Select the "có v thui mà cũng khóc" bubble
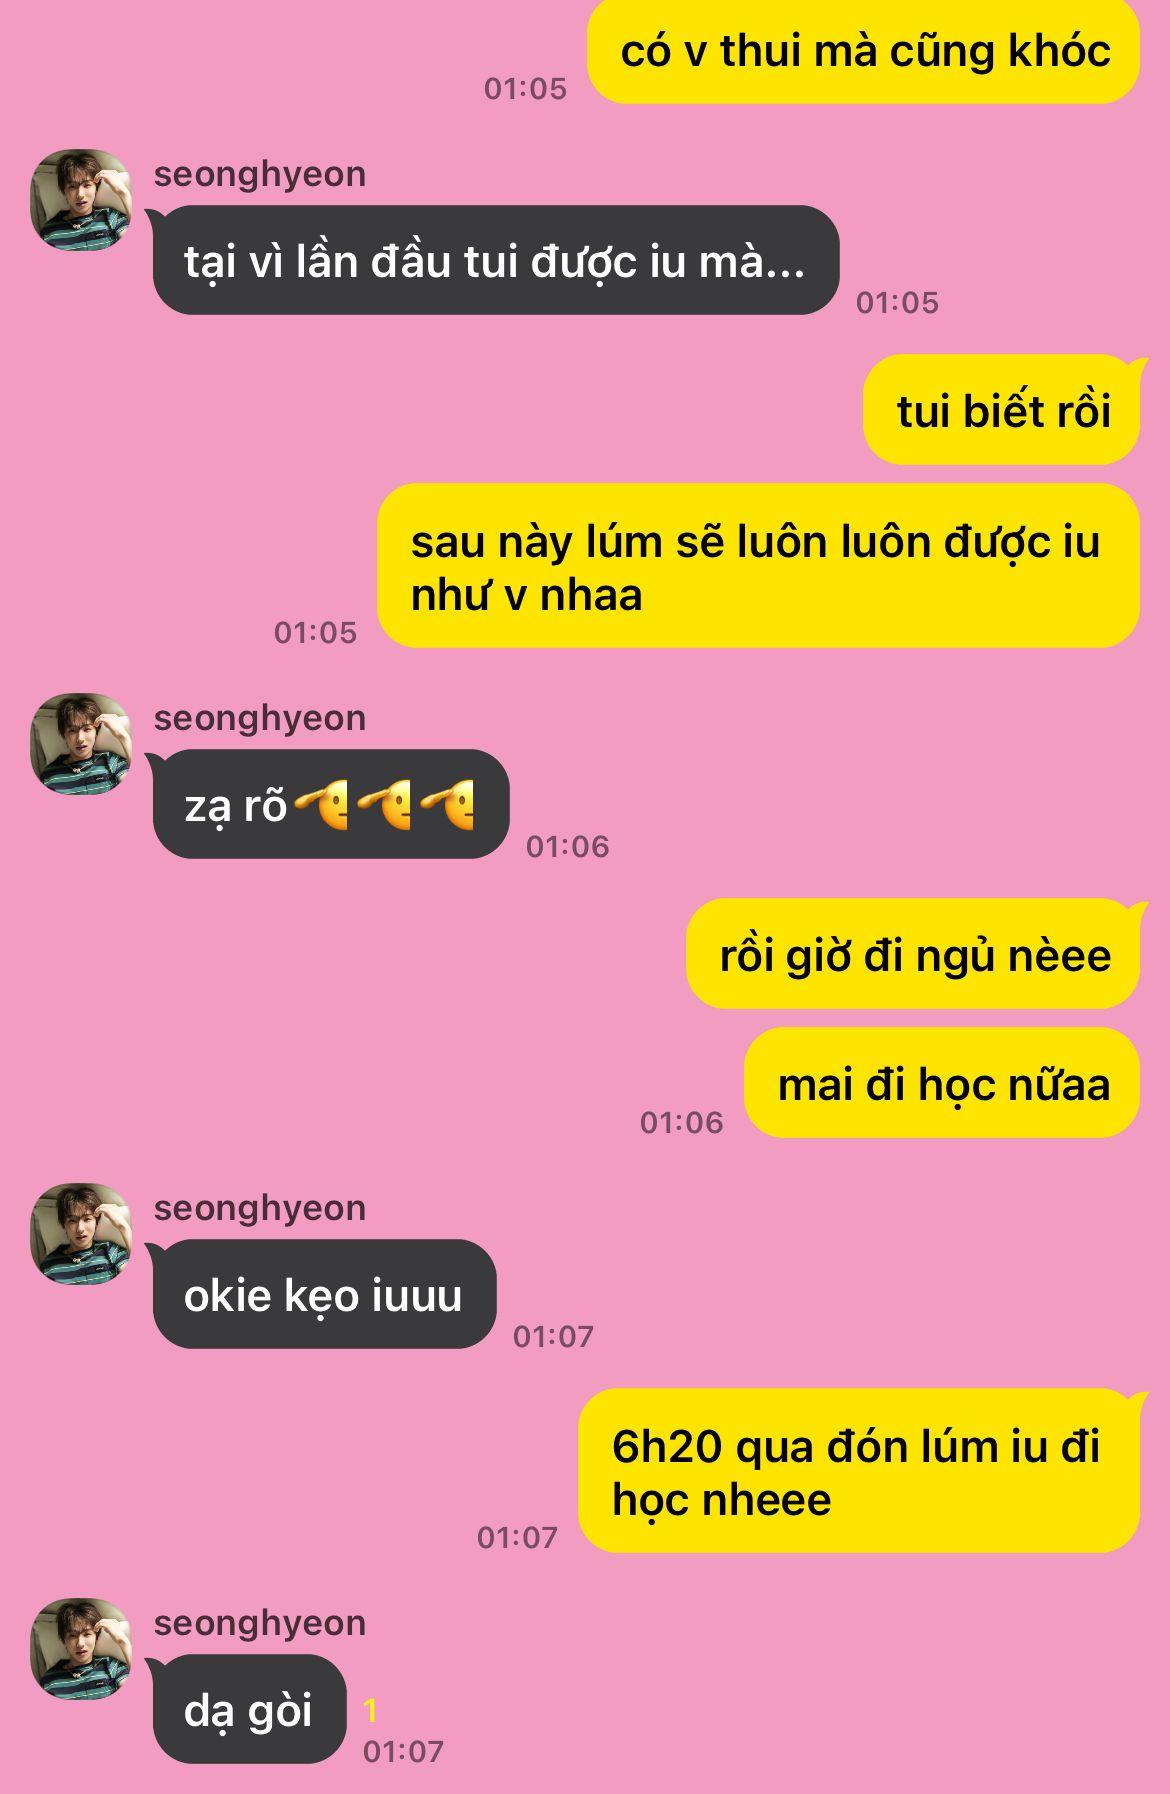1170x1794 pixels. tap(864, 51)
